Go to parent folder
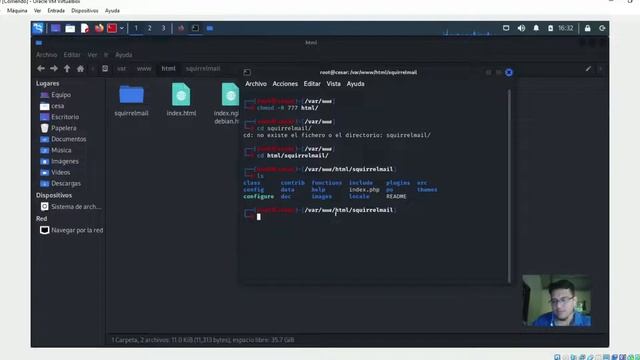Image resolution: width=640 pixels, height=360 pixels. point(67,69)
